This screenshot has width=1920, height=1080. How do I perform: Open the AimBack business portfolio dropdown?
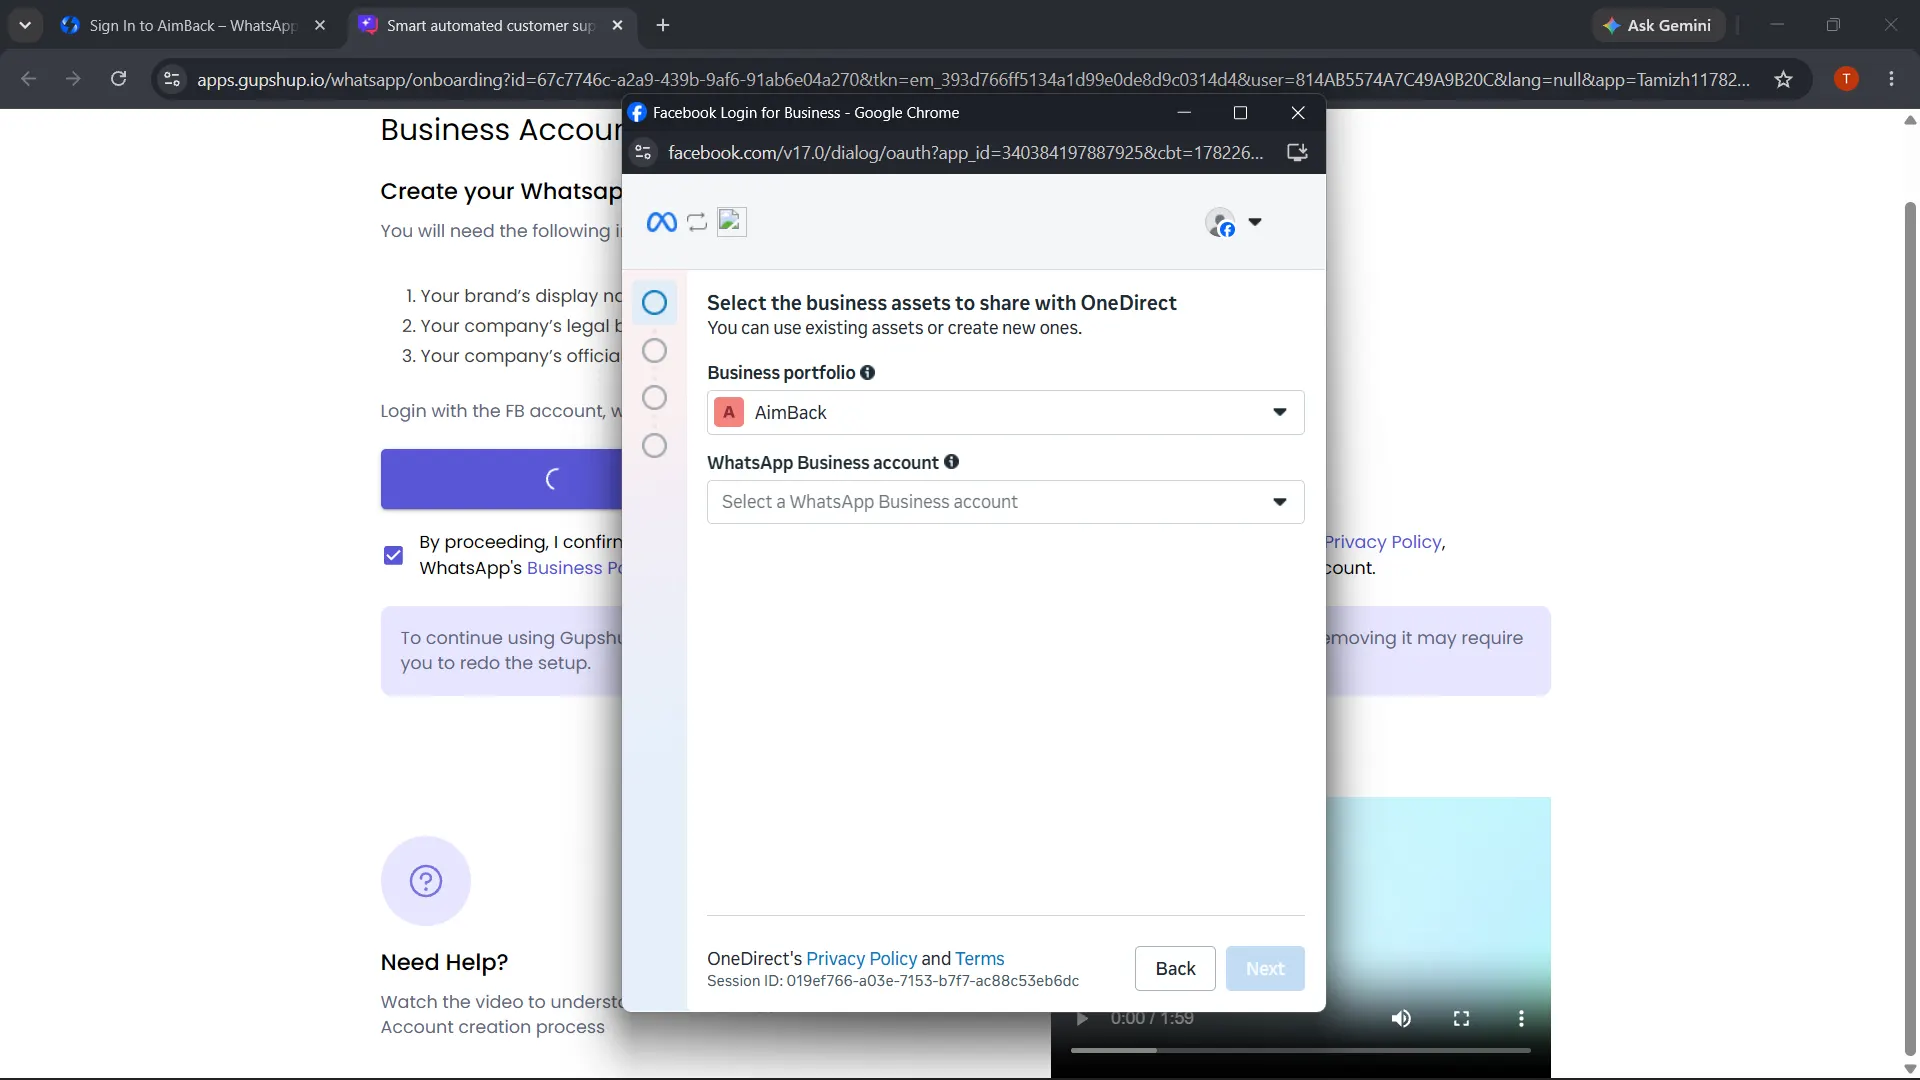(x=1005, y=412)
